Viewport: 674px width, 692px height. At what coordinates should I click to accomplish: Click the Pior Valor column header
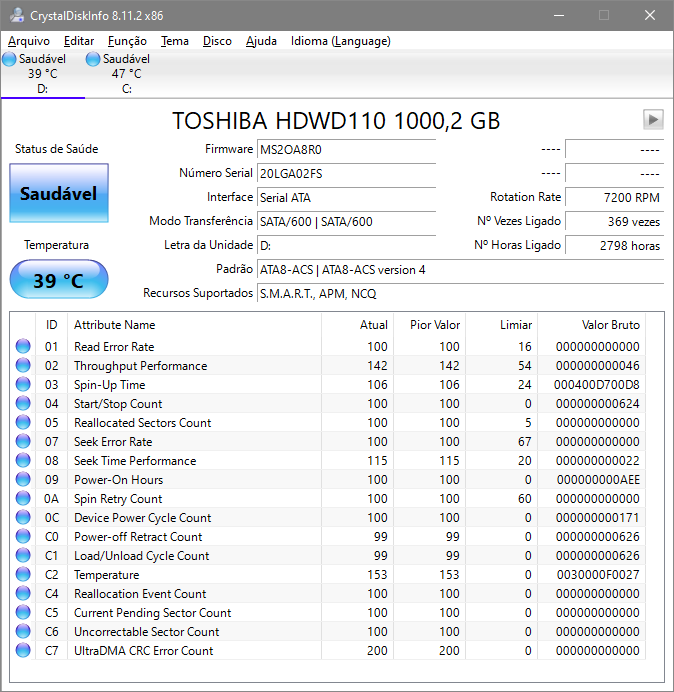click(x=429, y=325)
